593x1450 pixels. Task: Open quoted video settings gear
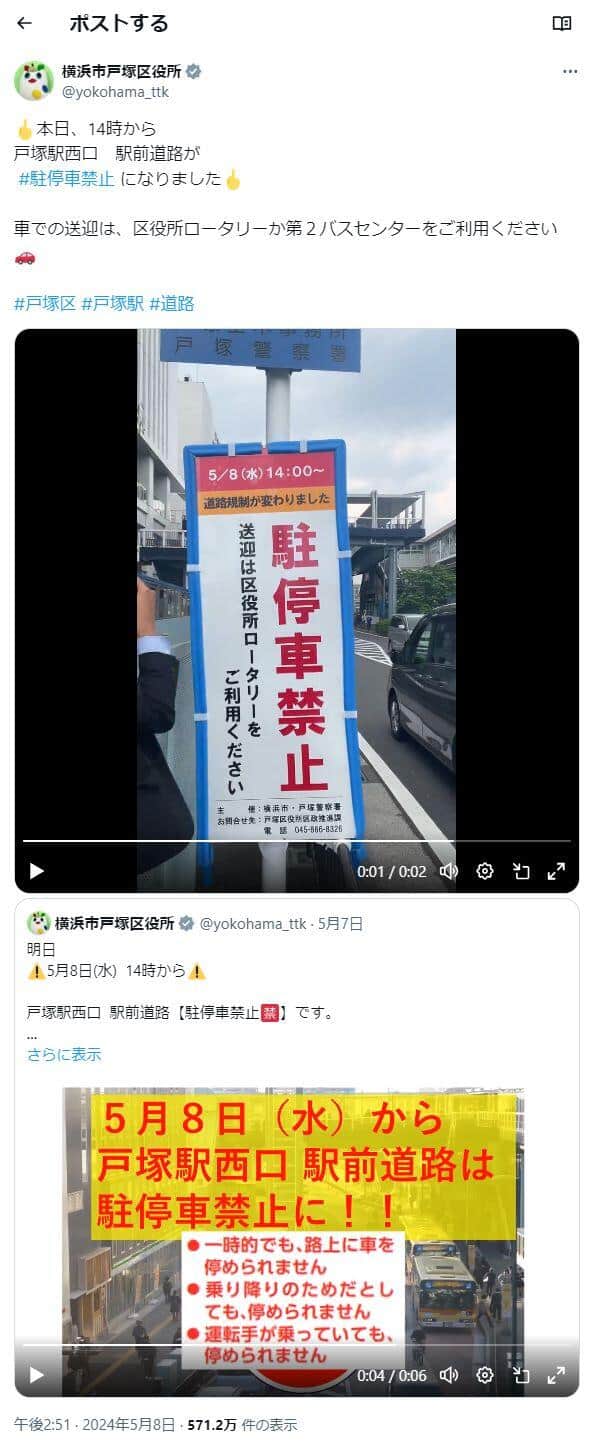pyautogui.click(x=485, y=1375)
